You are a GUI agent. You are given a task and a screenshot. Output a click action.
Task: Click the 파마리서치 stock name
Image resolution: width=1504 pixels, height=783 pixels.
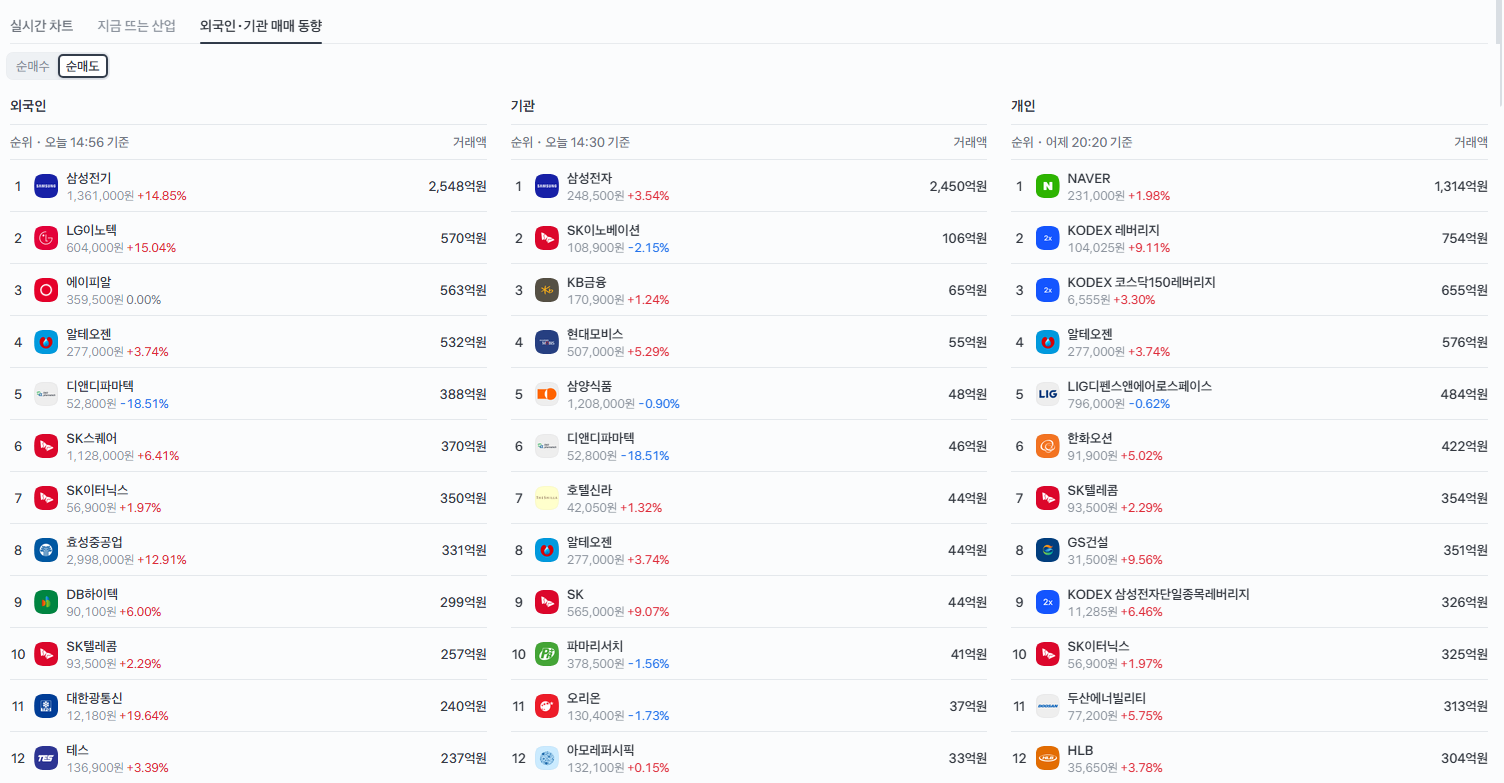click(x=595, y=646)
